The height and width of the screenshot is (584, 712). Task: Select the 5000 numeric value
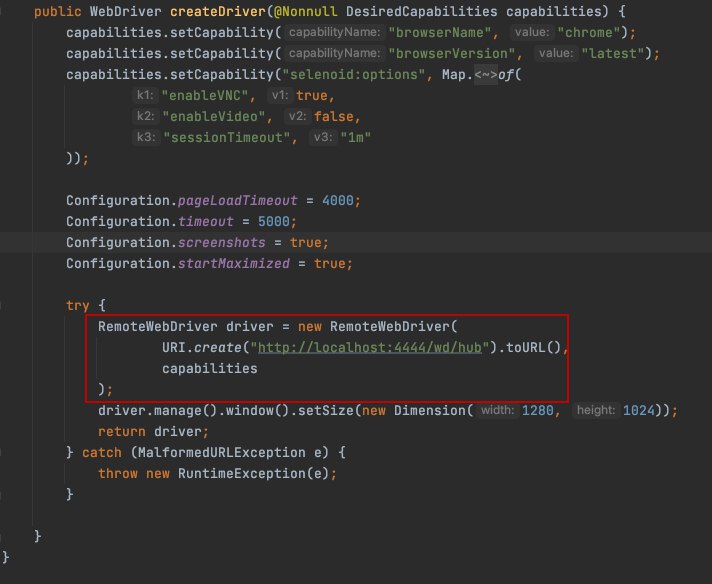274,222
